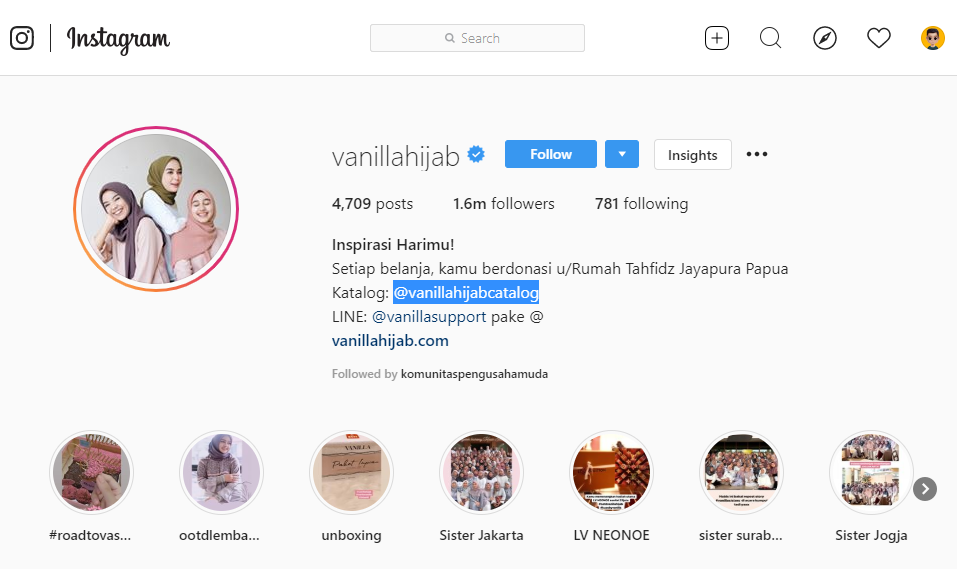957x569 pixels.
Task: Open the @vanillahijabcatalog mention link
Action: tap(466, 292)
